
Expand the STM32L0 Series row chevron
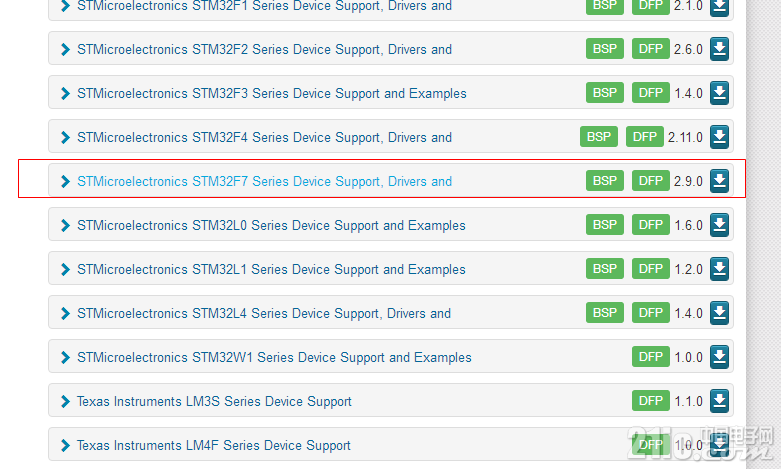coord(65,225)
